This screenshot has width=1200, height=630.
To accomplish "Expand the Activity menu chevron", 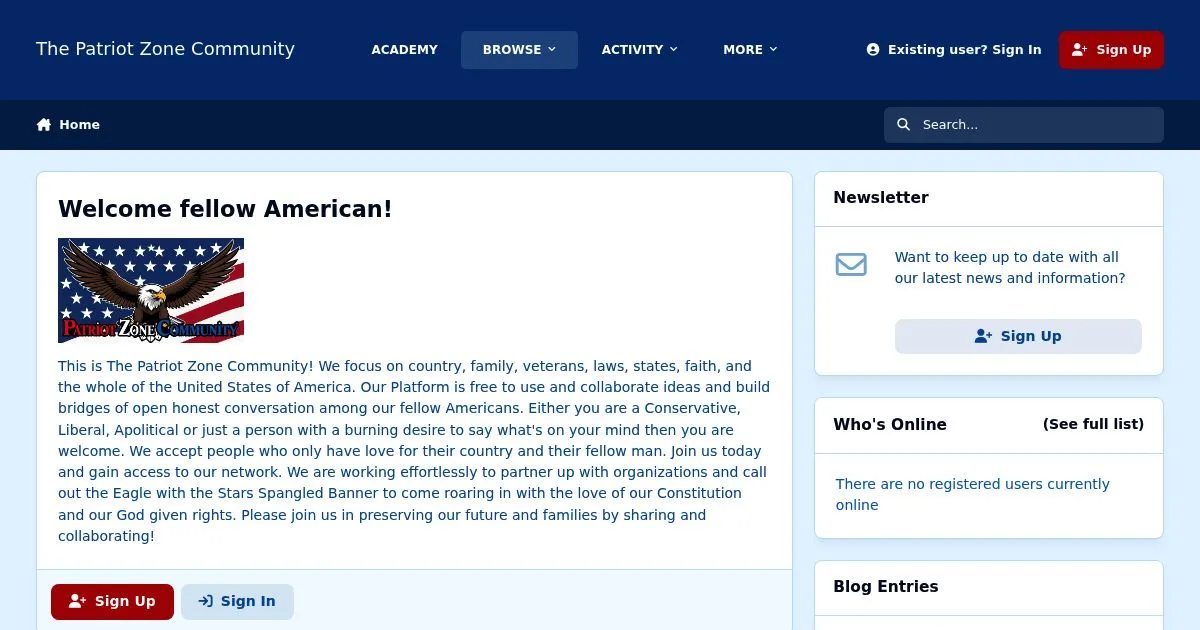I will (x=673, y=50).
